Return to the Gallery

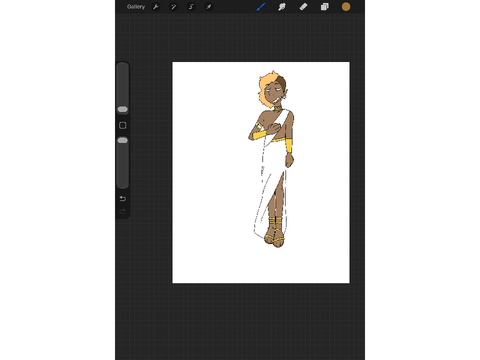136,7
